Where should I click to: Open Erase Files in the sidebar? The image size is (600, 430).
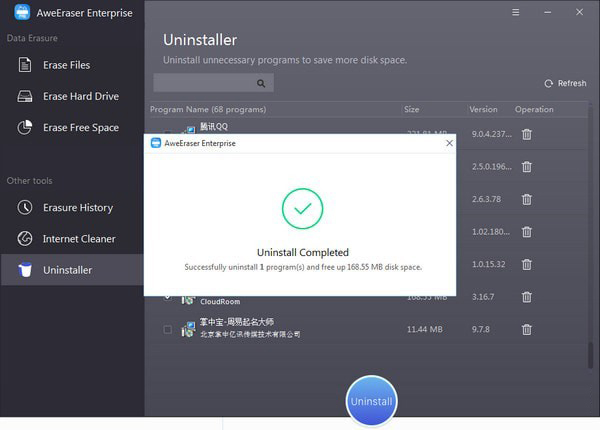pos(72,65)
